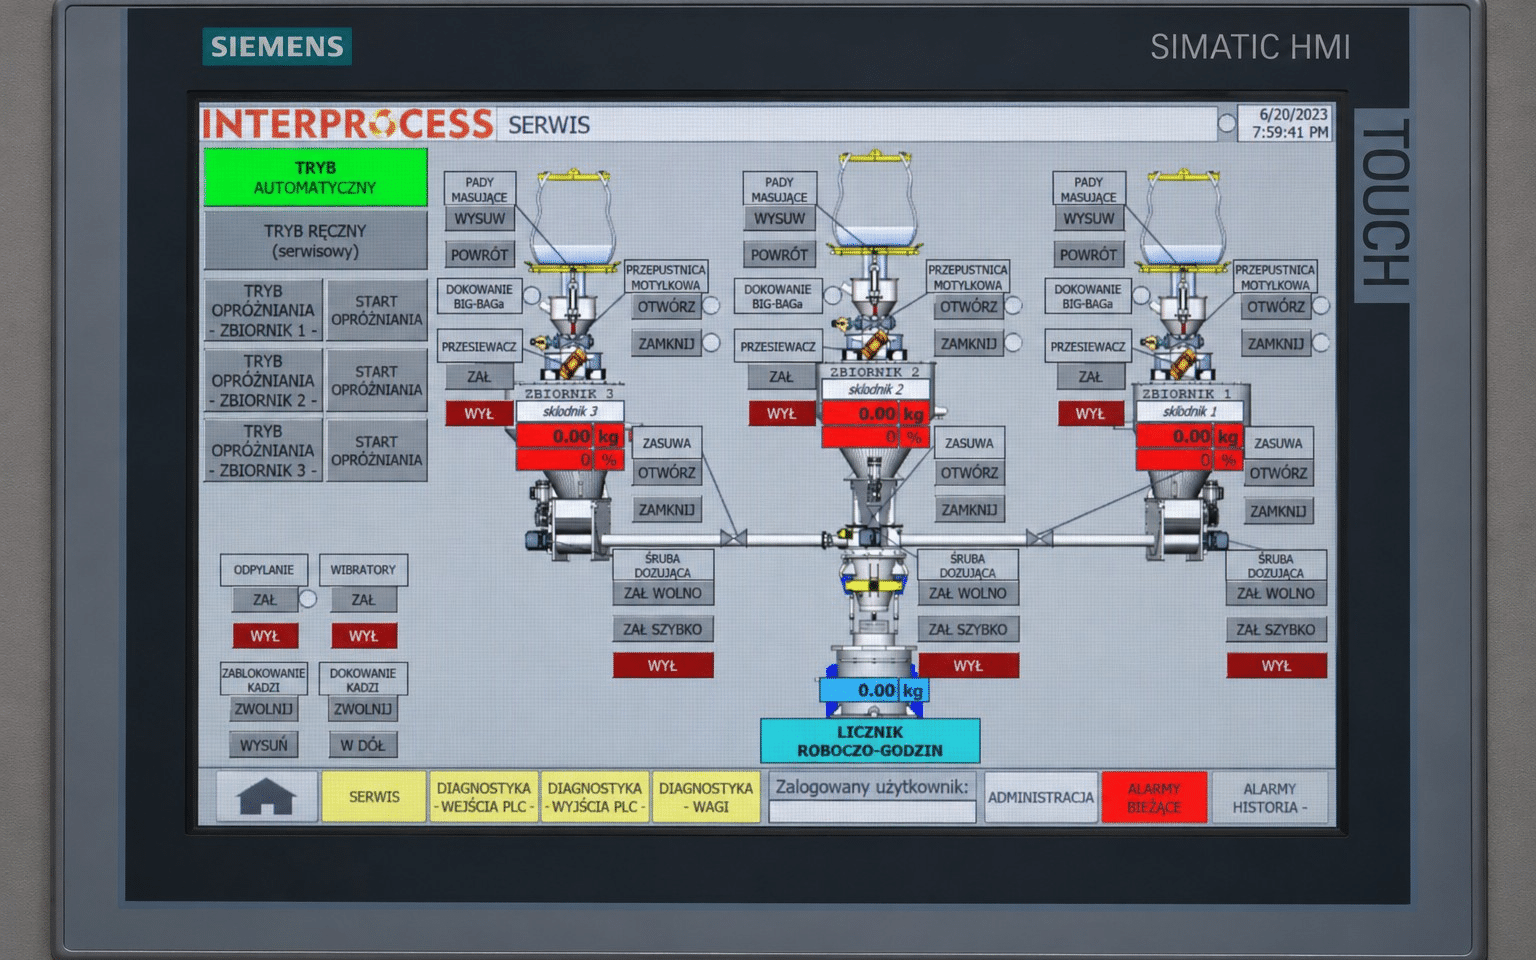Show ALARMY HISTORIA

click(1270, 797)
